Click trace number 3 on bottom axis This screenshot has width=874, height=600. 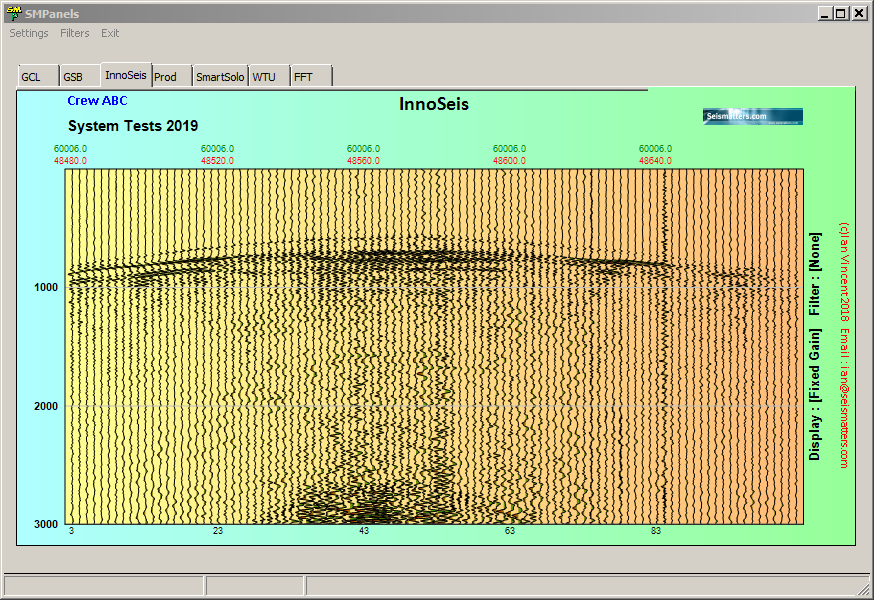71,531
